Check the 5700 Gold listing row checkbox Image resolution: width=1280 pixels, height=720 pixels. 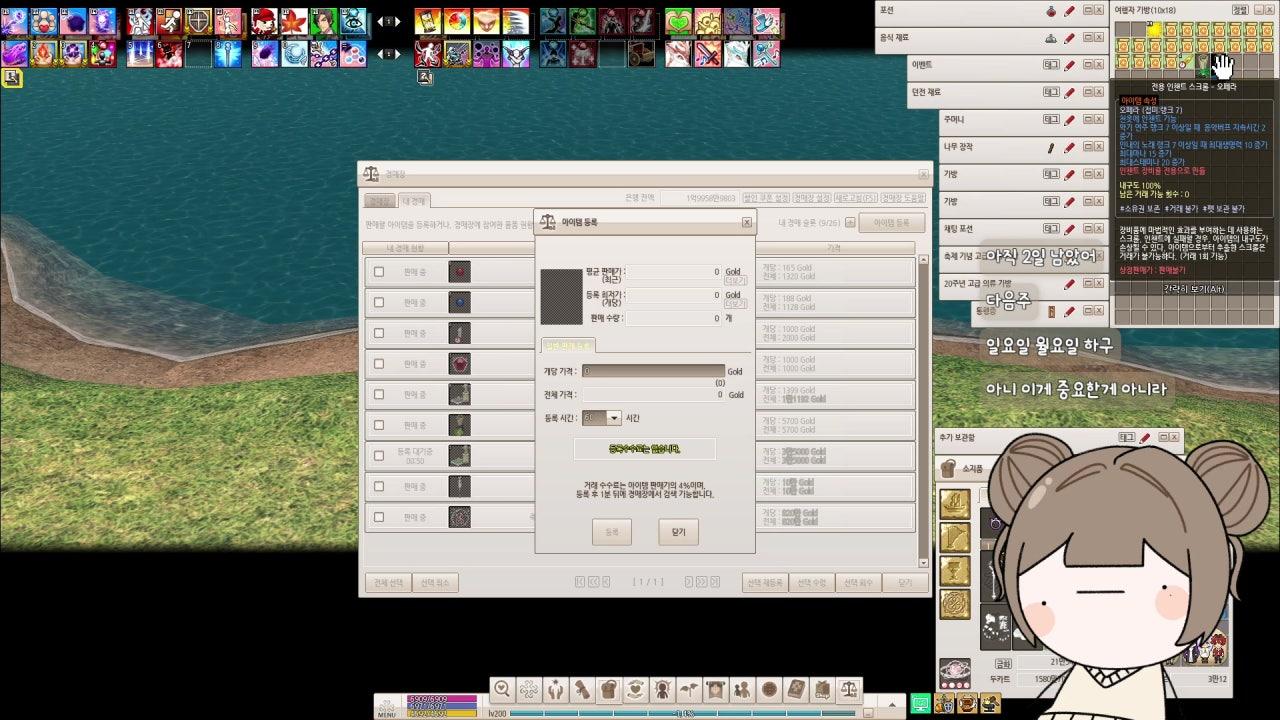point(379,425)
